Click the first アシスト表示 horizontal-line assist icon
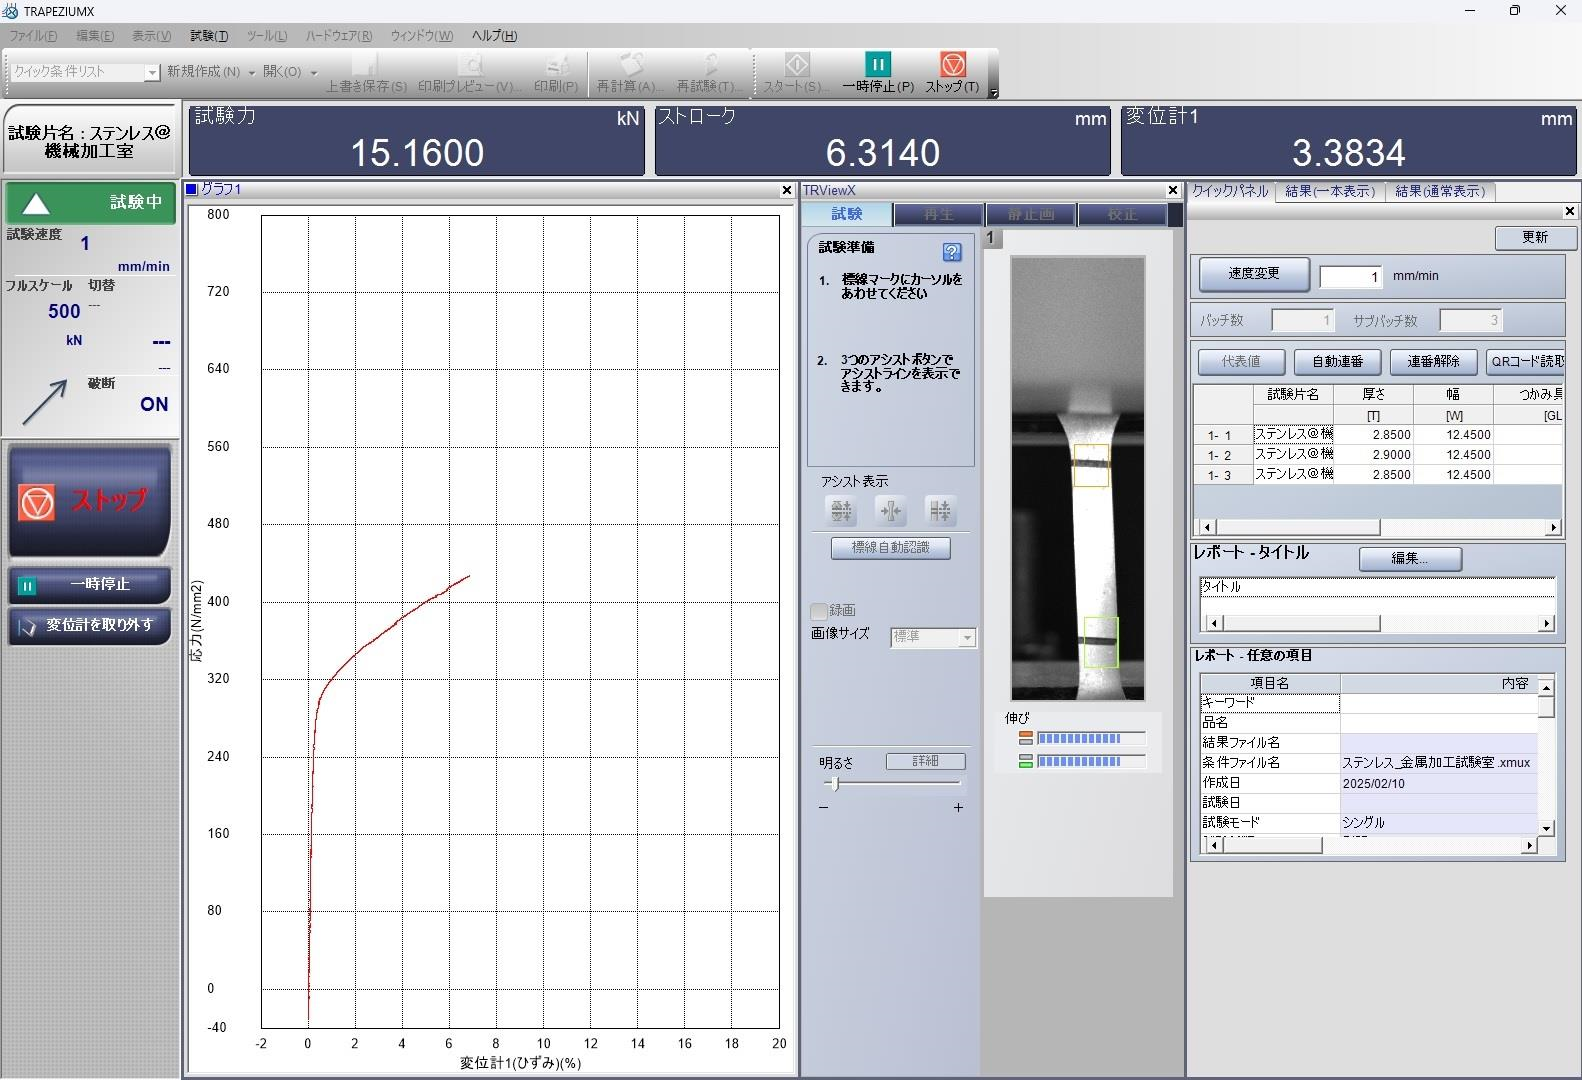The image size is (1582, 1080). click(x=842, y=511)
